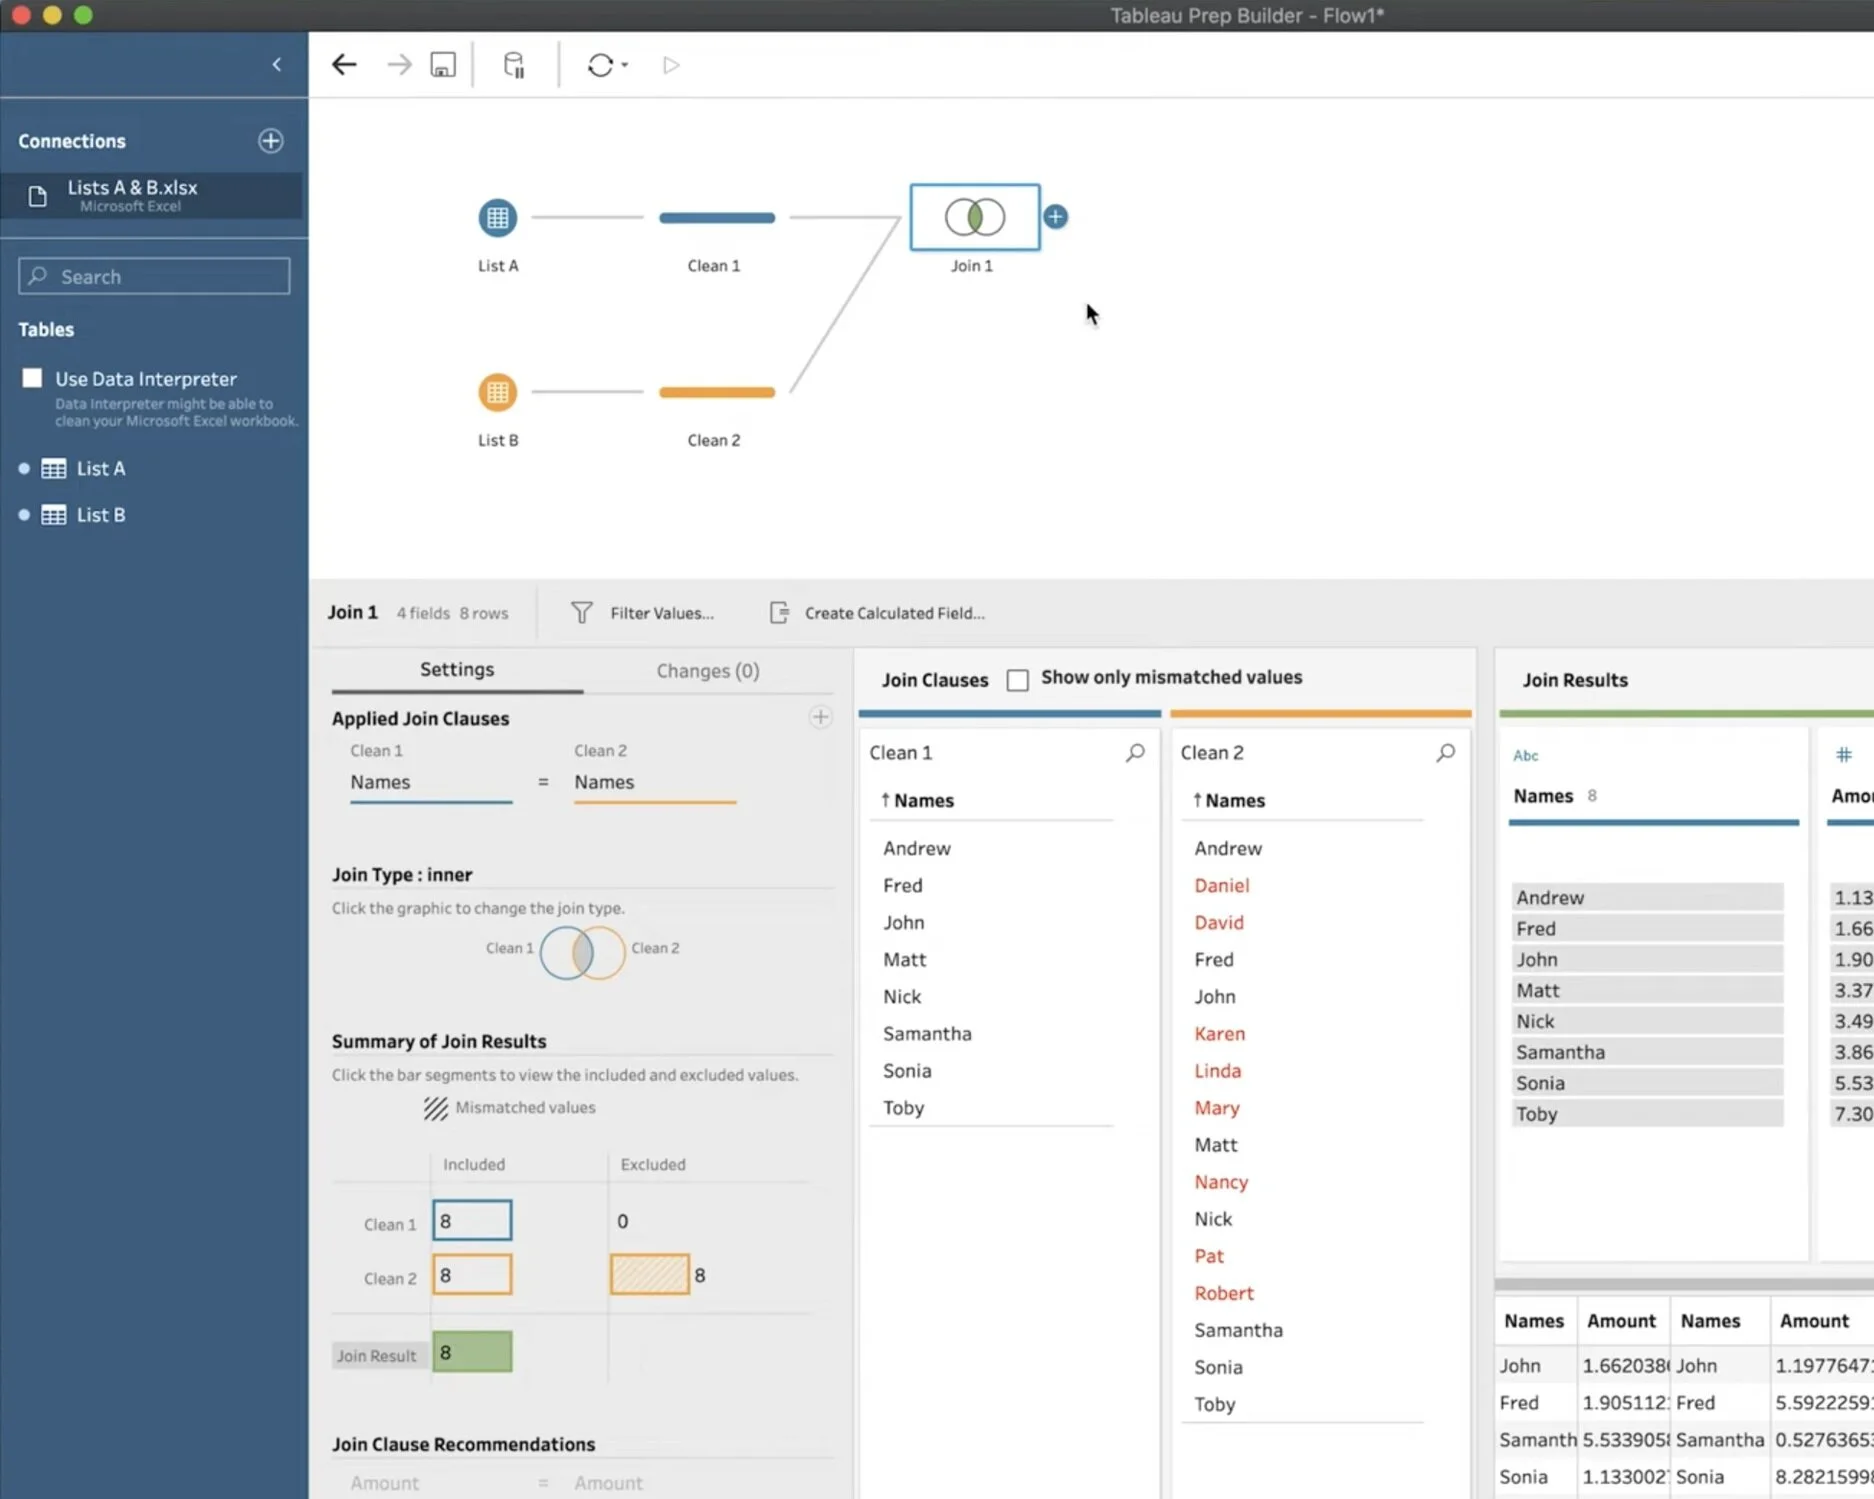Viewport: 1874px width, 1499px height.
Task: Add a new connection with the plus icon
Action: point(271,141)
